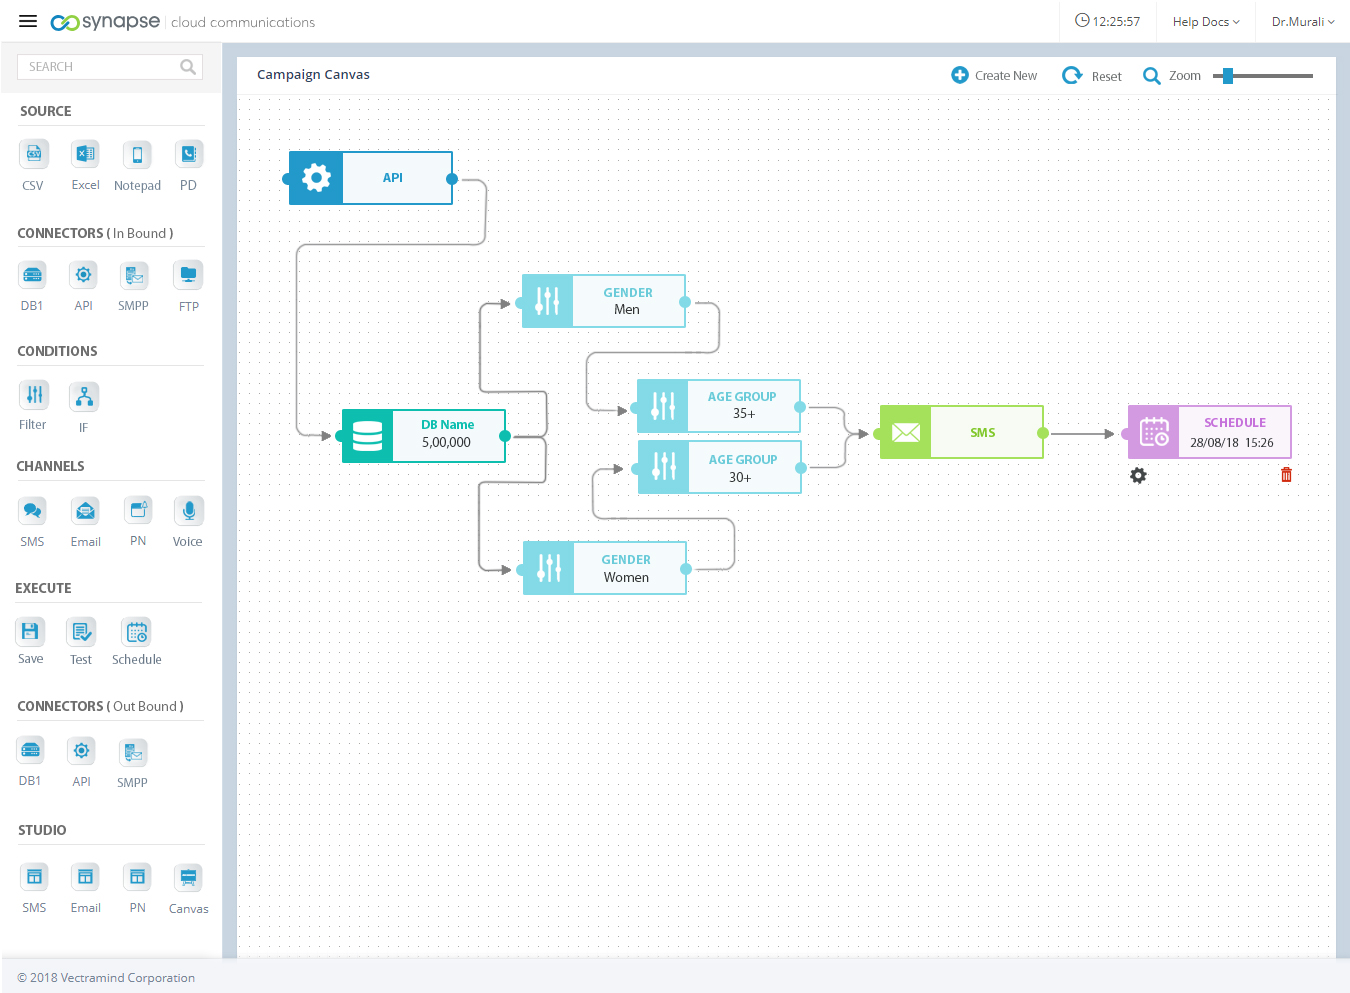Click the Reset button

[1092, 76]
